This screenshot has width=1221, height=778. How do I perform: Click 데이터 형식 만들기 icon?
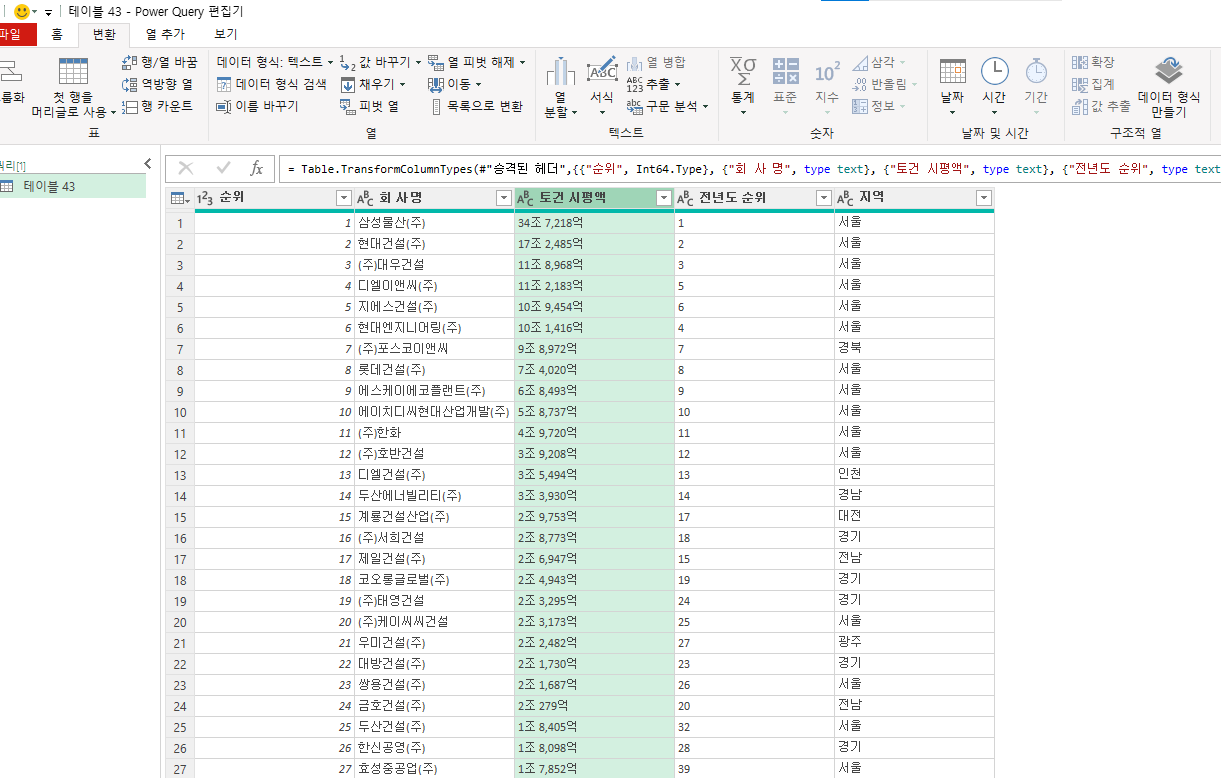point(1168,70)
